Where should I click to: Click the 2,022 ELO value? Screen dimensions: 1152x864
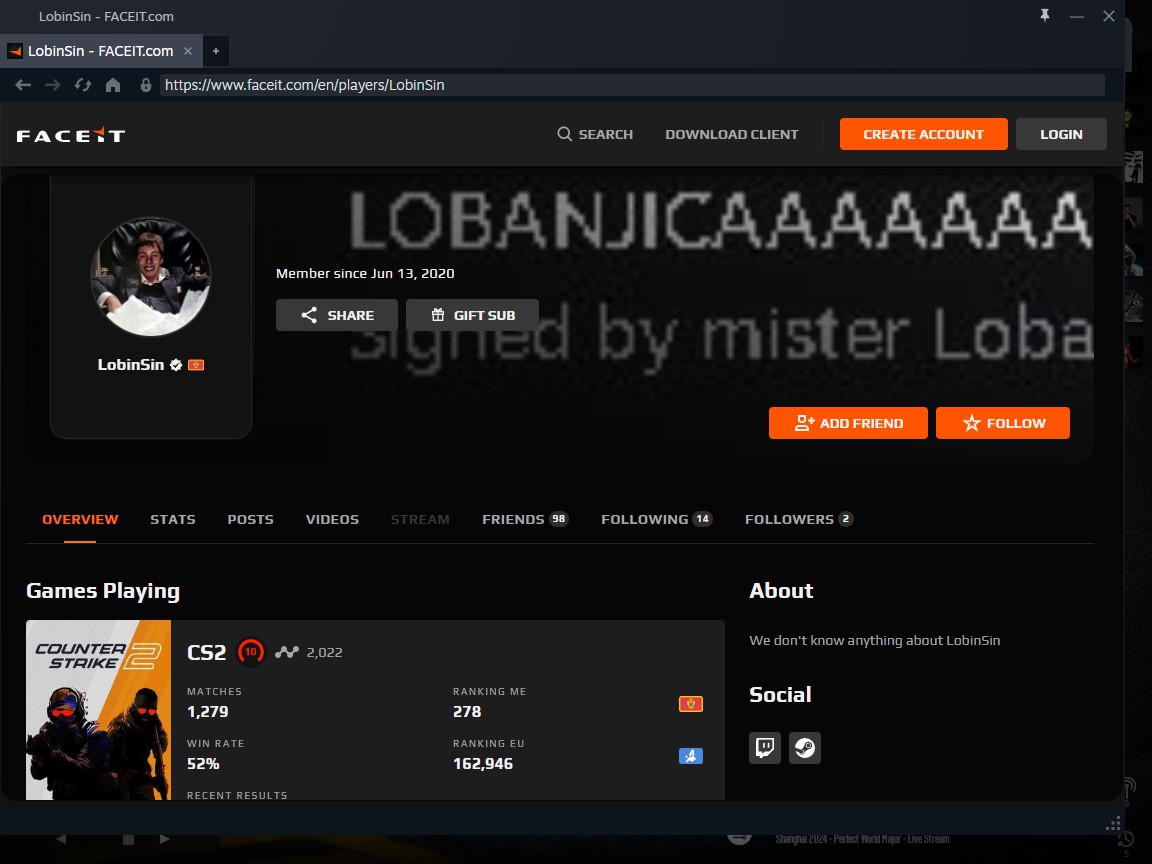click(x=324, y=652)
